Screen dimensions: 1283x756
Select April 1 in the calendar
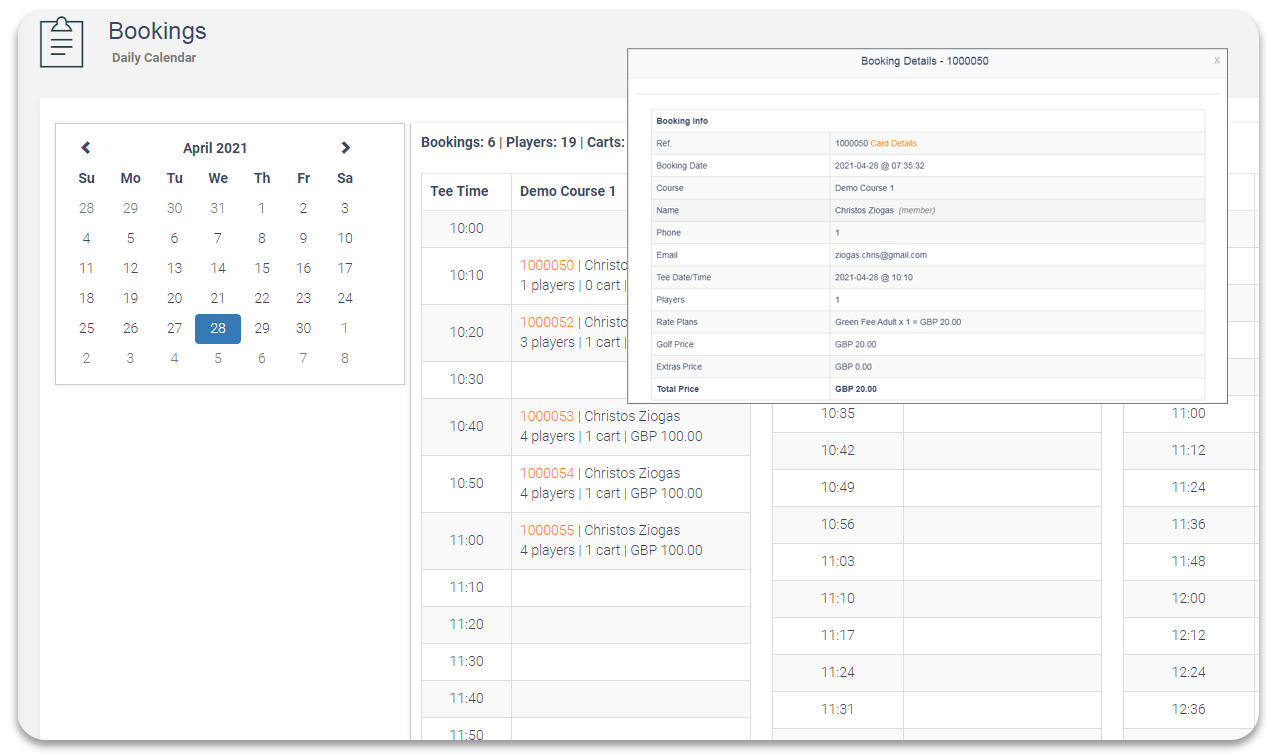pyautogui.click(x=262, y=208)
